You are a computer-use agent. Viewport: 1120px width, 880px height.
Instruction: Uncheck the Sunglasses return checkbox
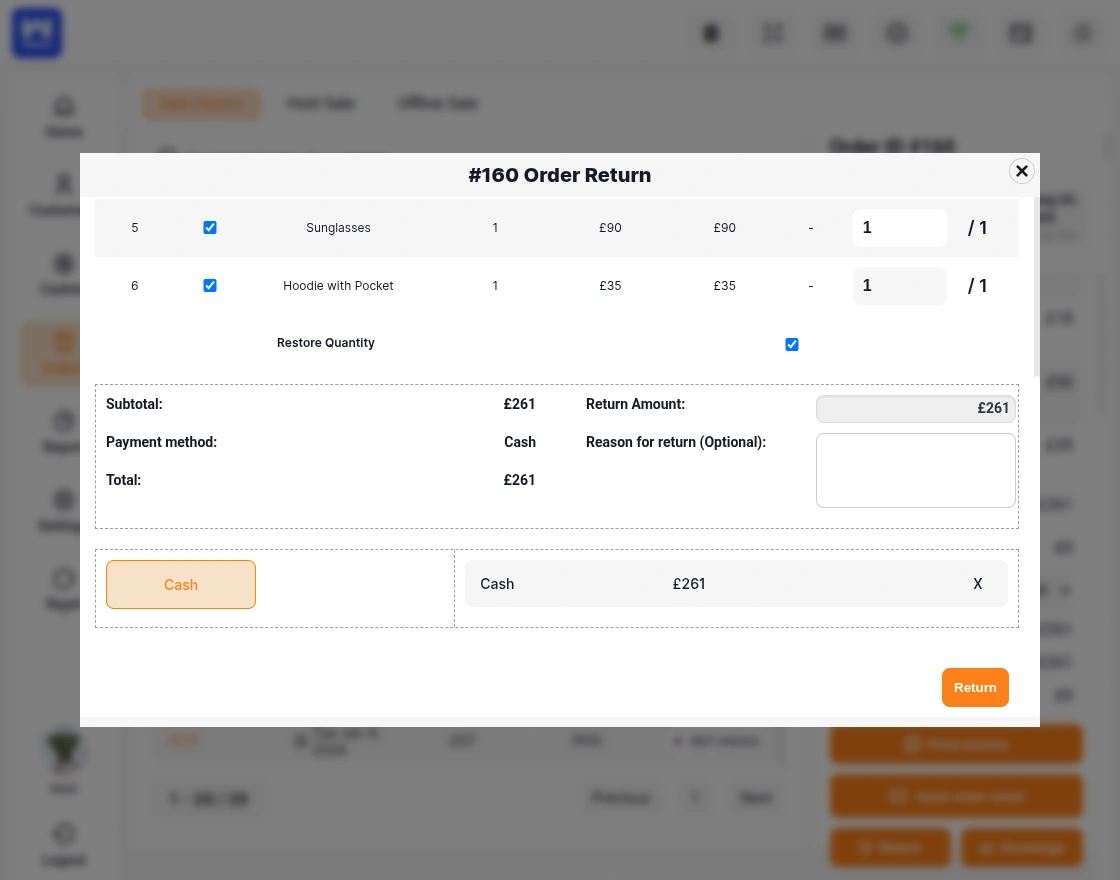pos(210,227)
